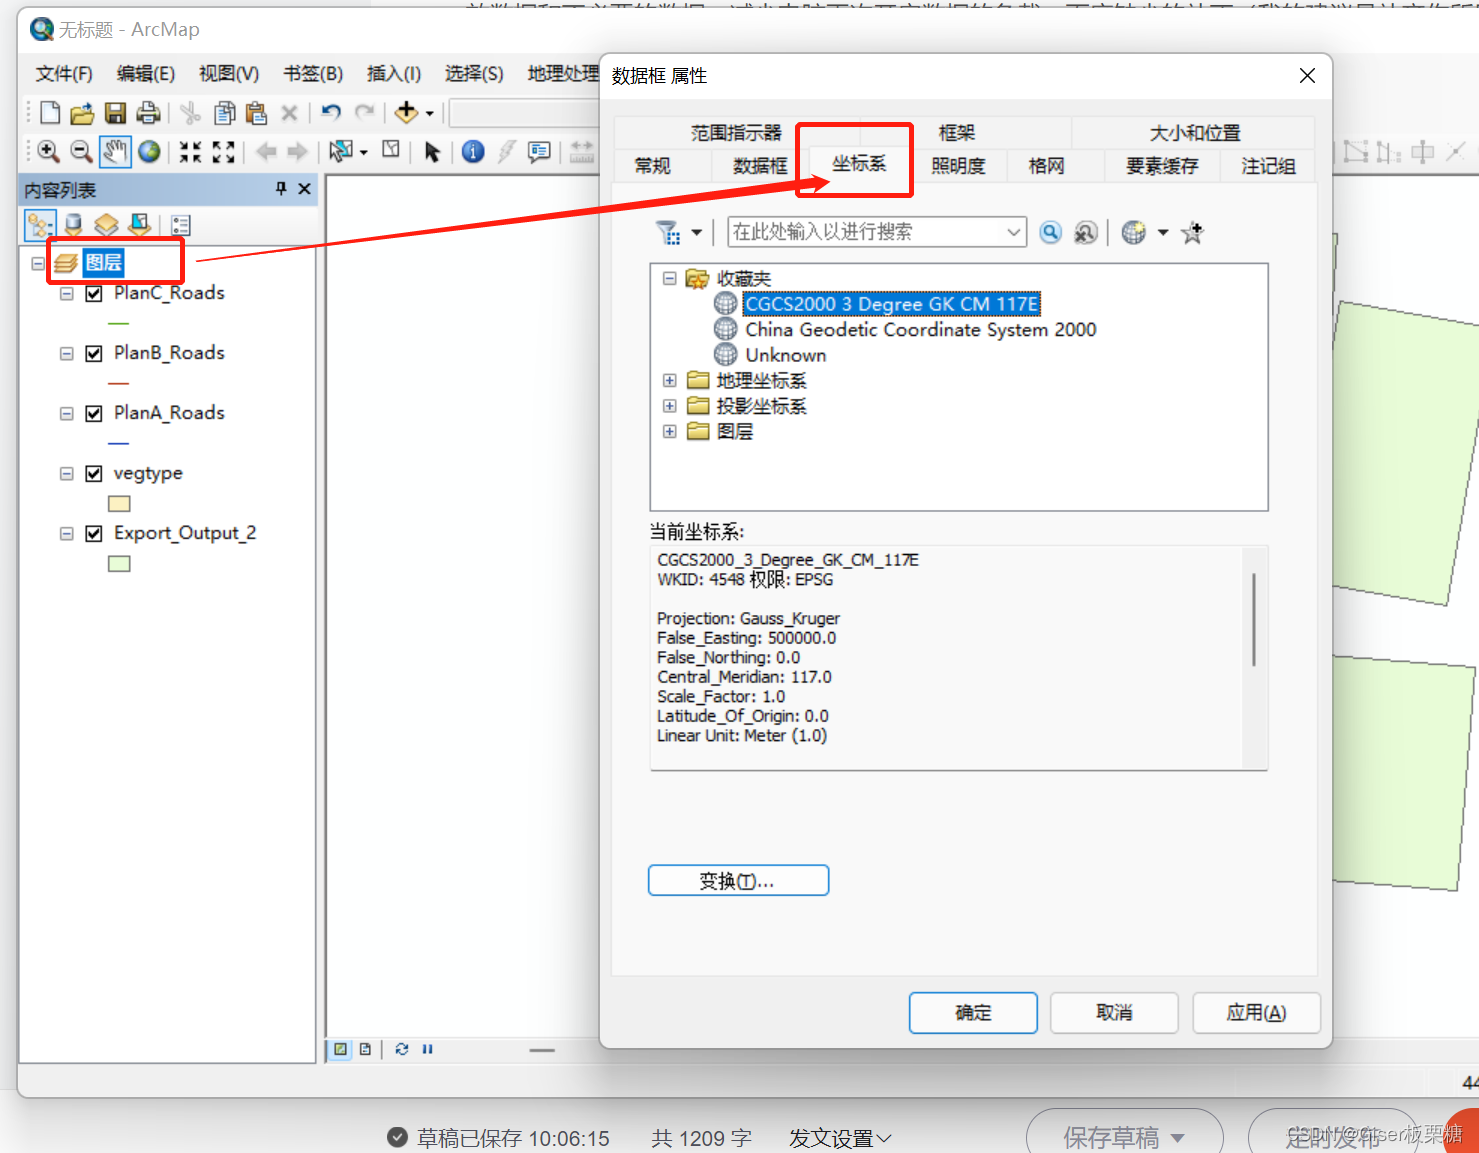Click the Fixed Zoom Out icon
Image resolution: width=1479 pixels, height=1153 pixels.
(224, 151)
